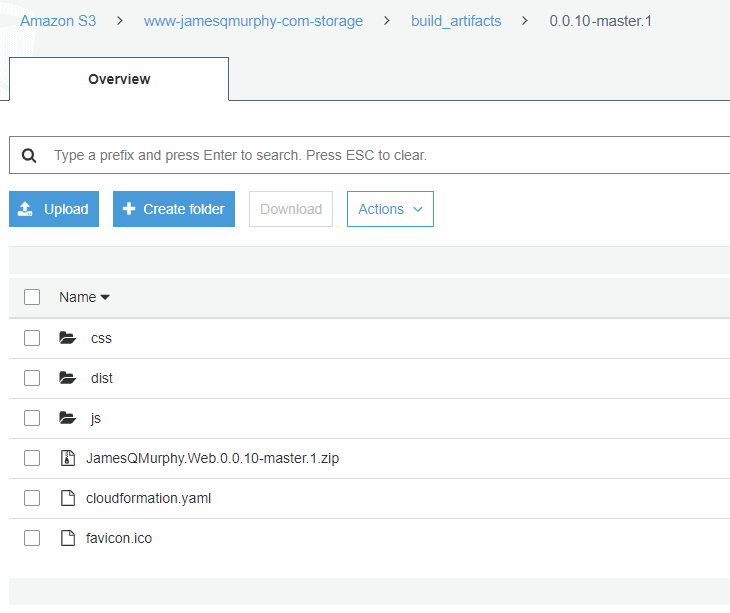
Task: Click the favicon.ico file icon
Action: 68,538
